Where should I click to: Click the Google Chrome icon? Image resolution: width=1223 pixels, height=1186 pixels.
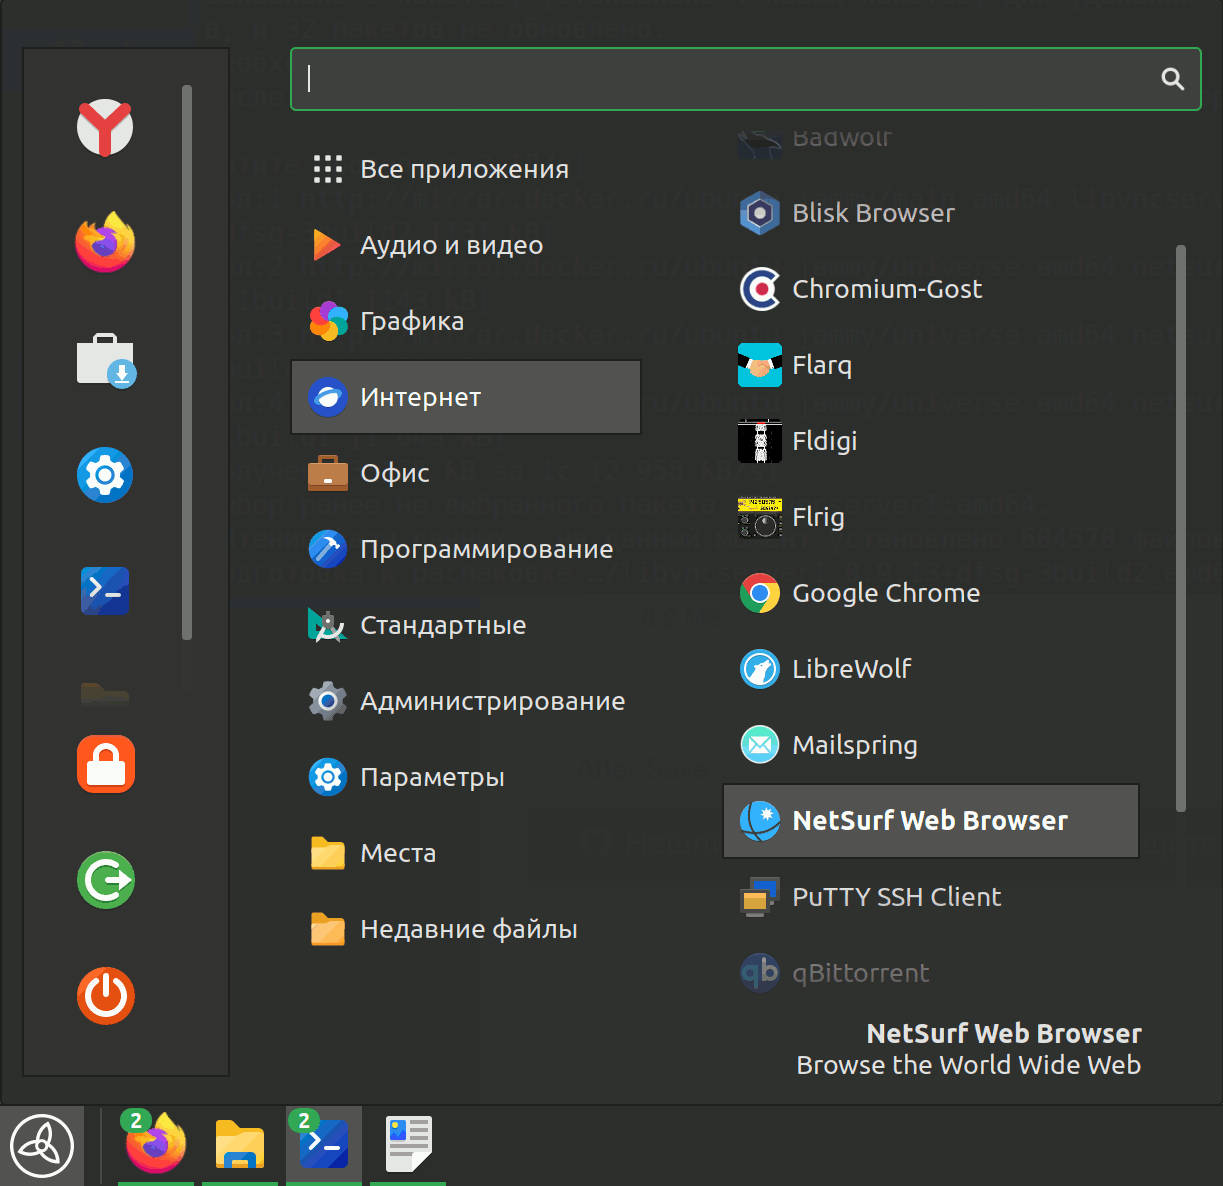[x=760, y=593]
